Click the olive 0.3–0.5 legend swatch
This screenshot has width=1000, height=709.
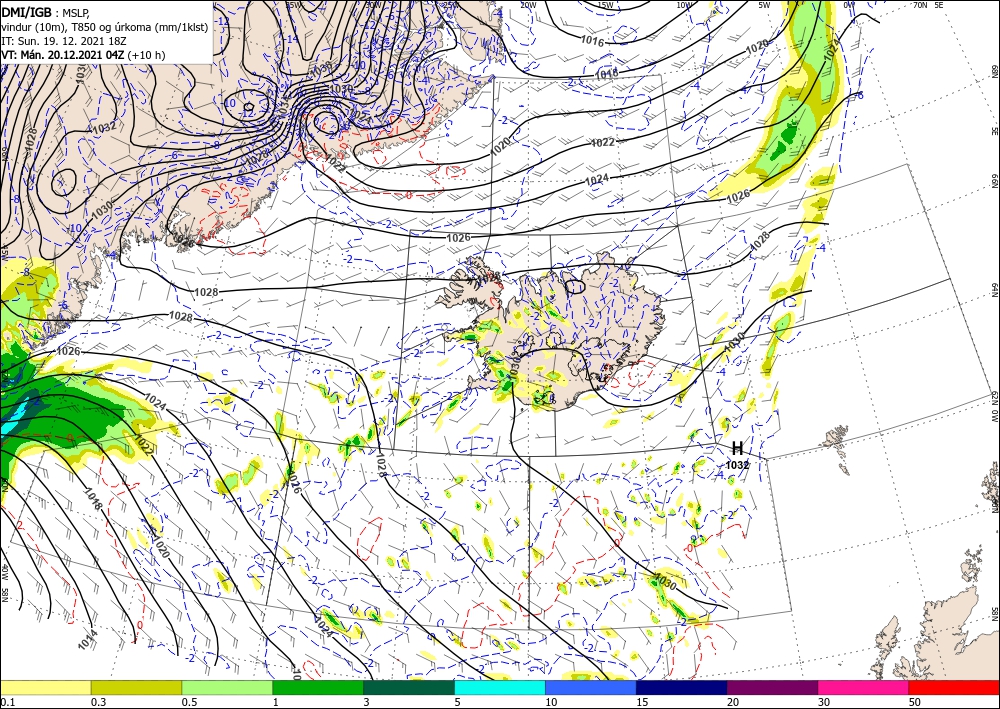136,687
